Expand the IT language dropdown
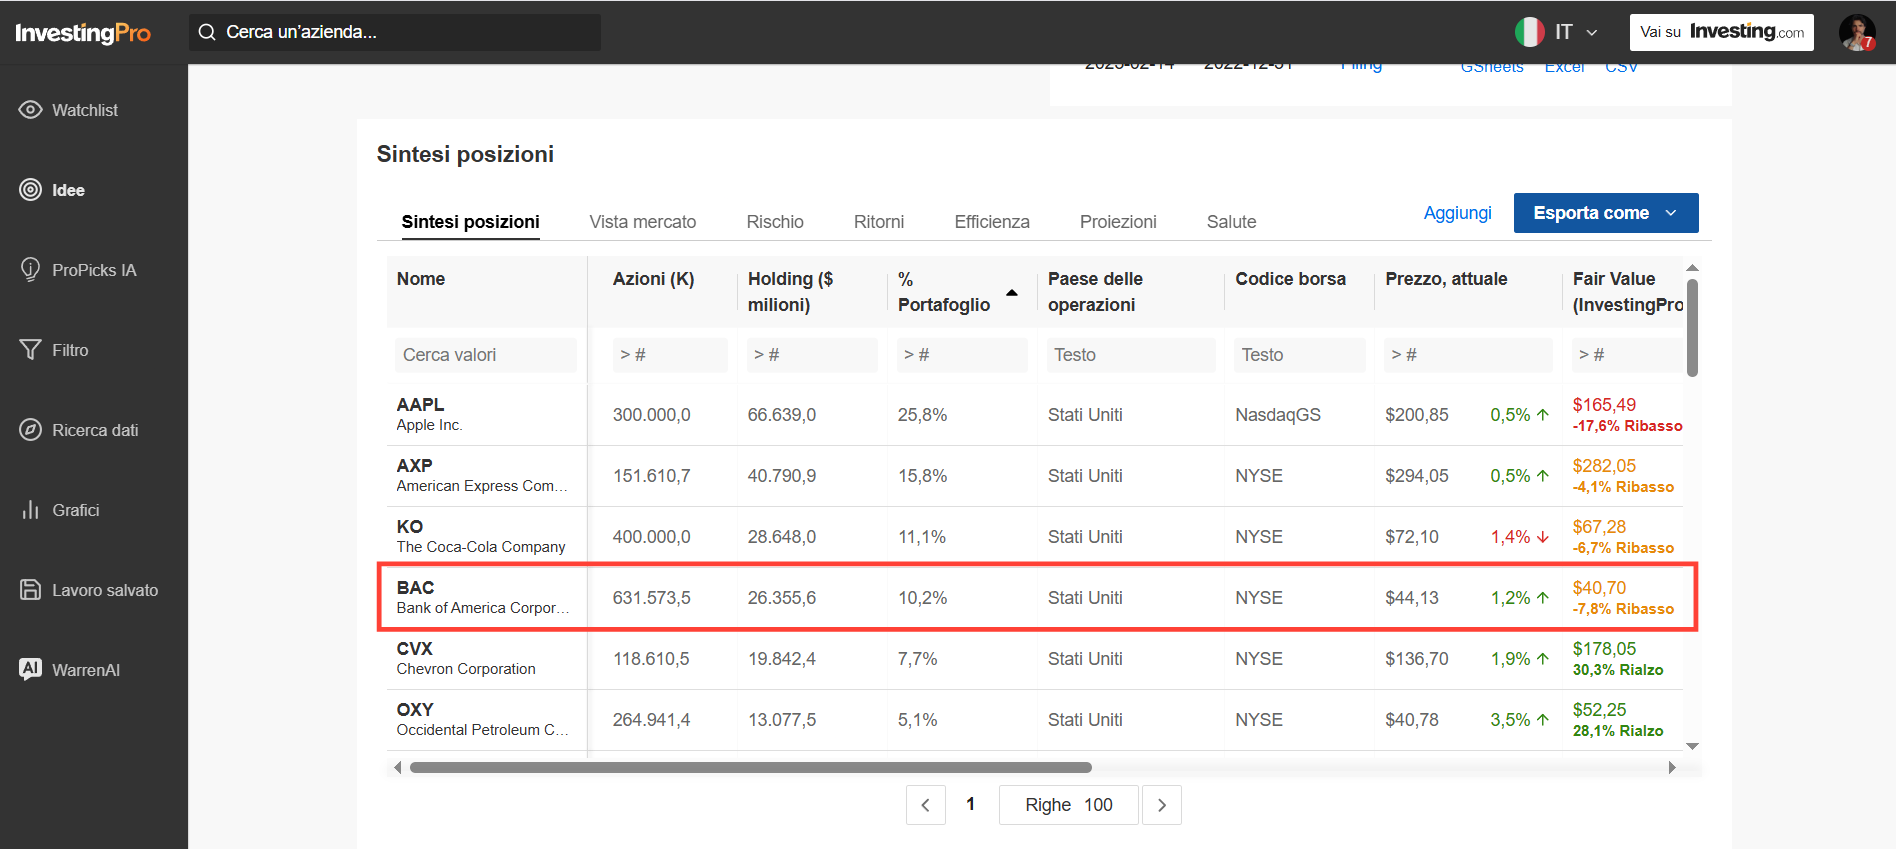Viewport: 1896px width, 849px height. [1557, 32]
